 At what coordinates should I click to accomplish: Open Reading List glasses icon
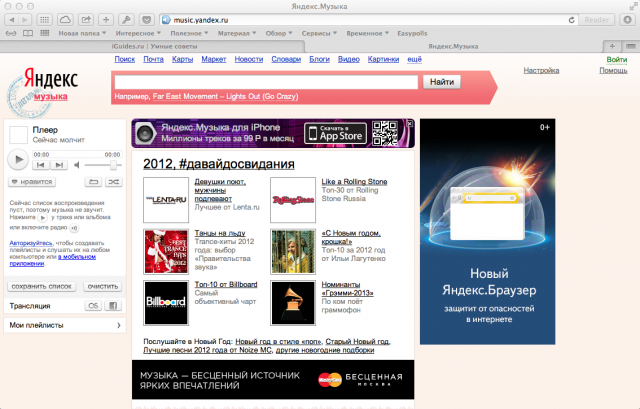11,33
